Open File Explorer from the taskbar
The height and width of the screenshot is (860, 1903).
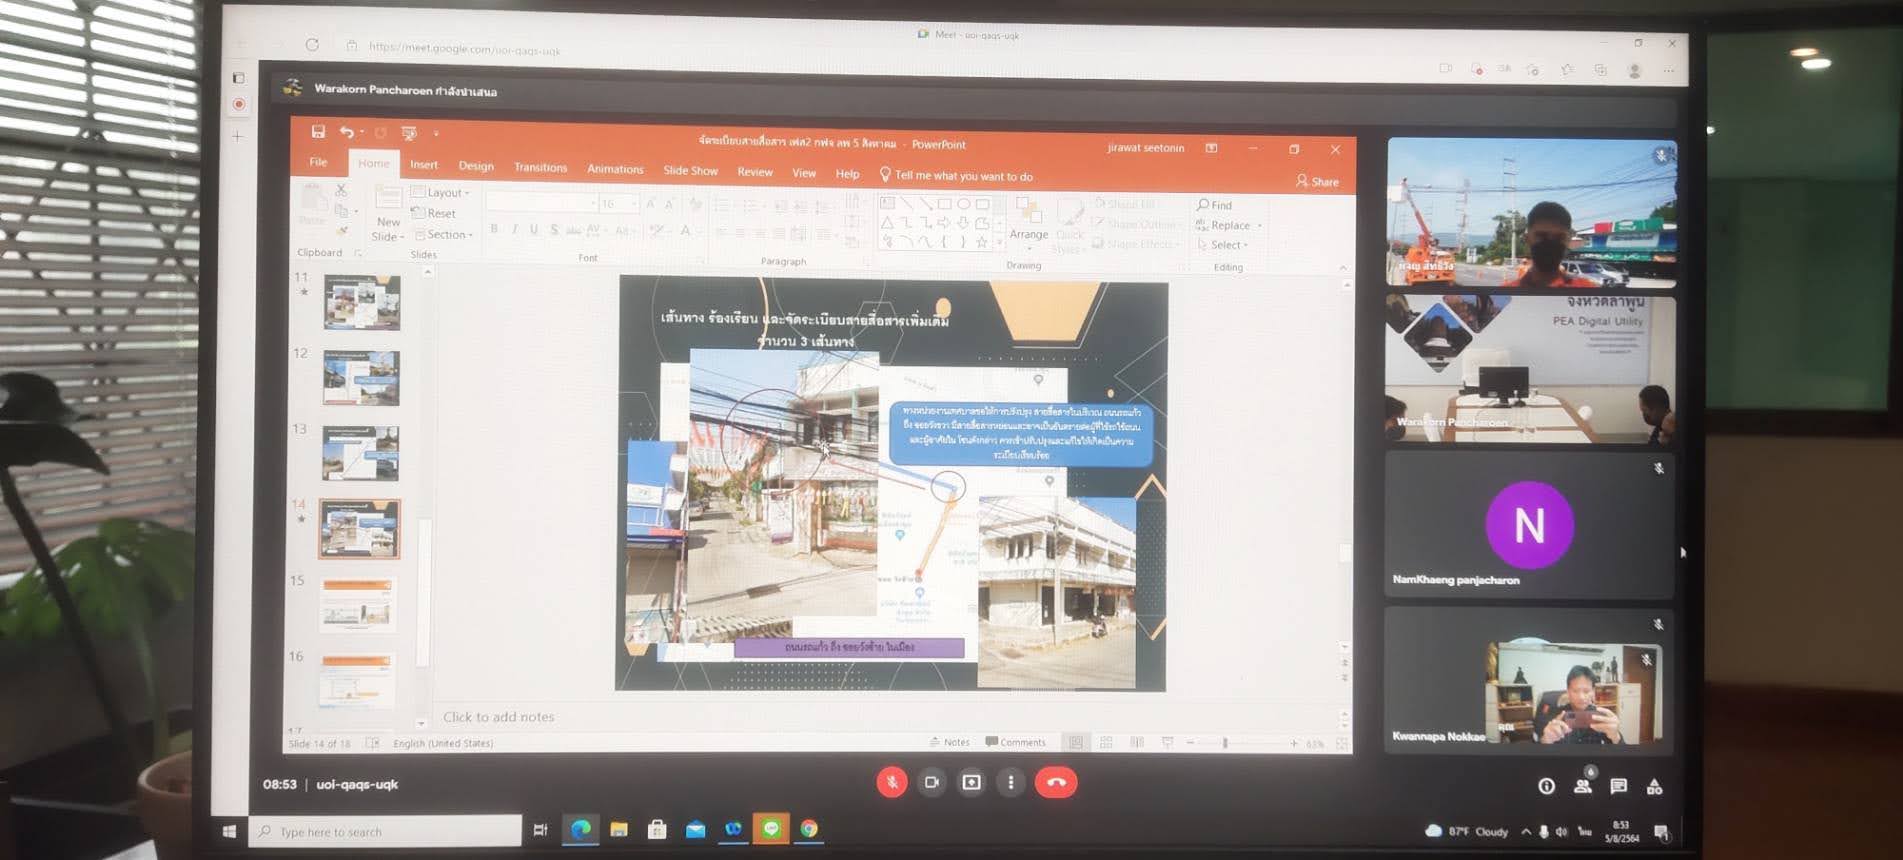click(619, 829)
